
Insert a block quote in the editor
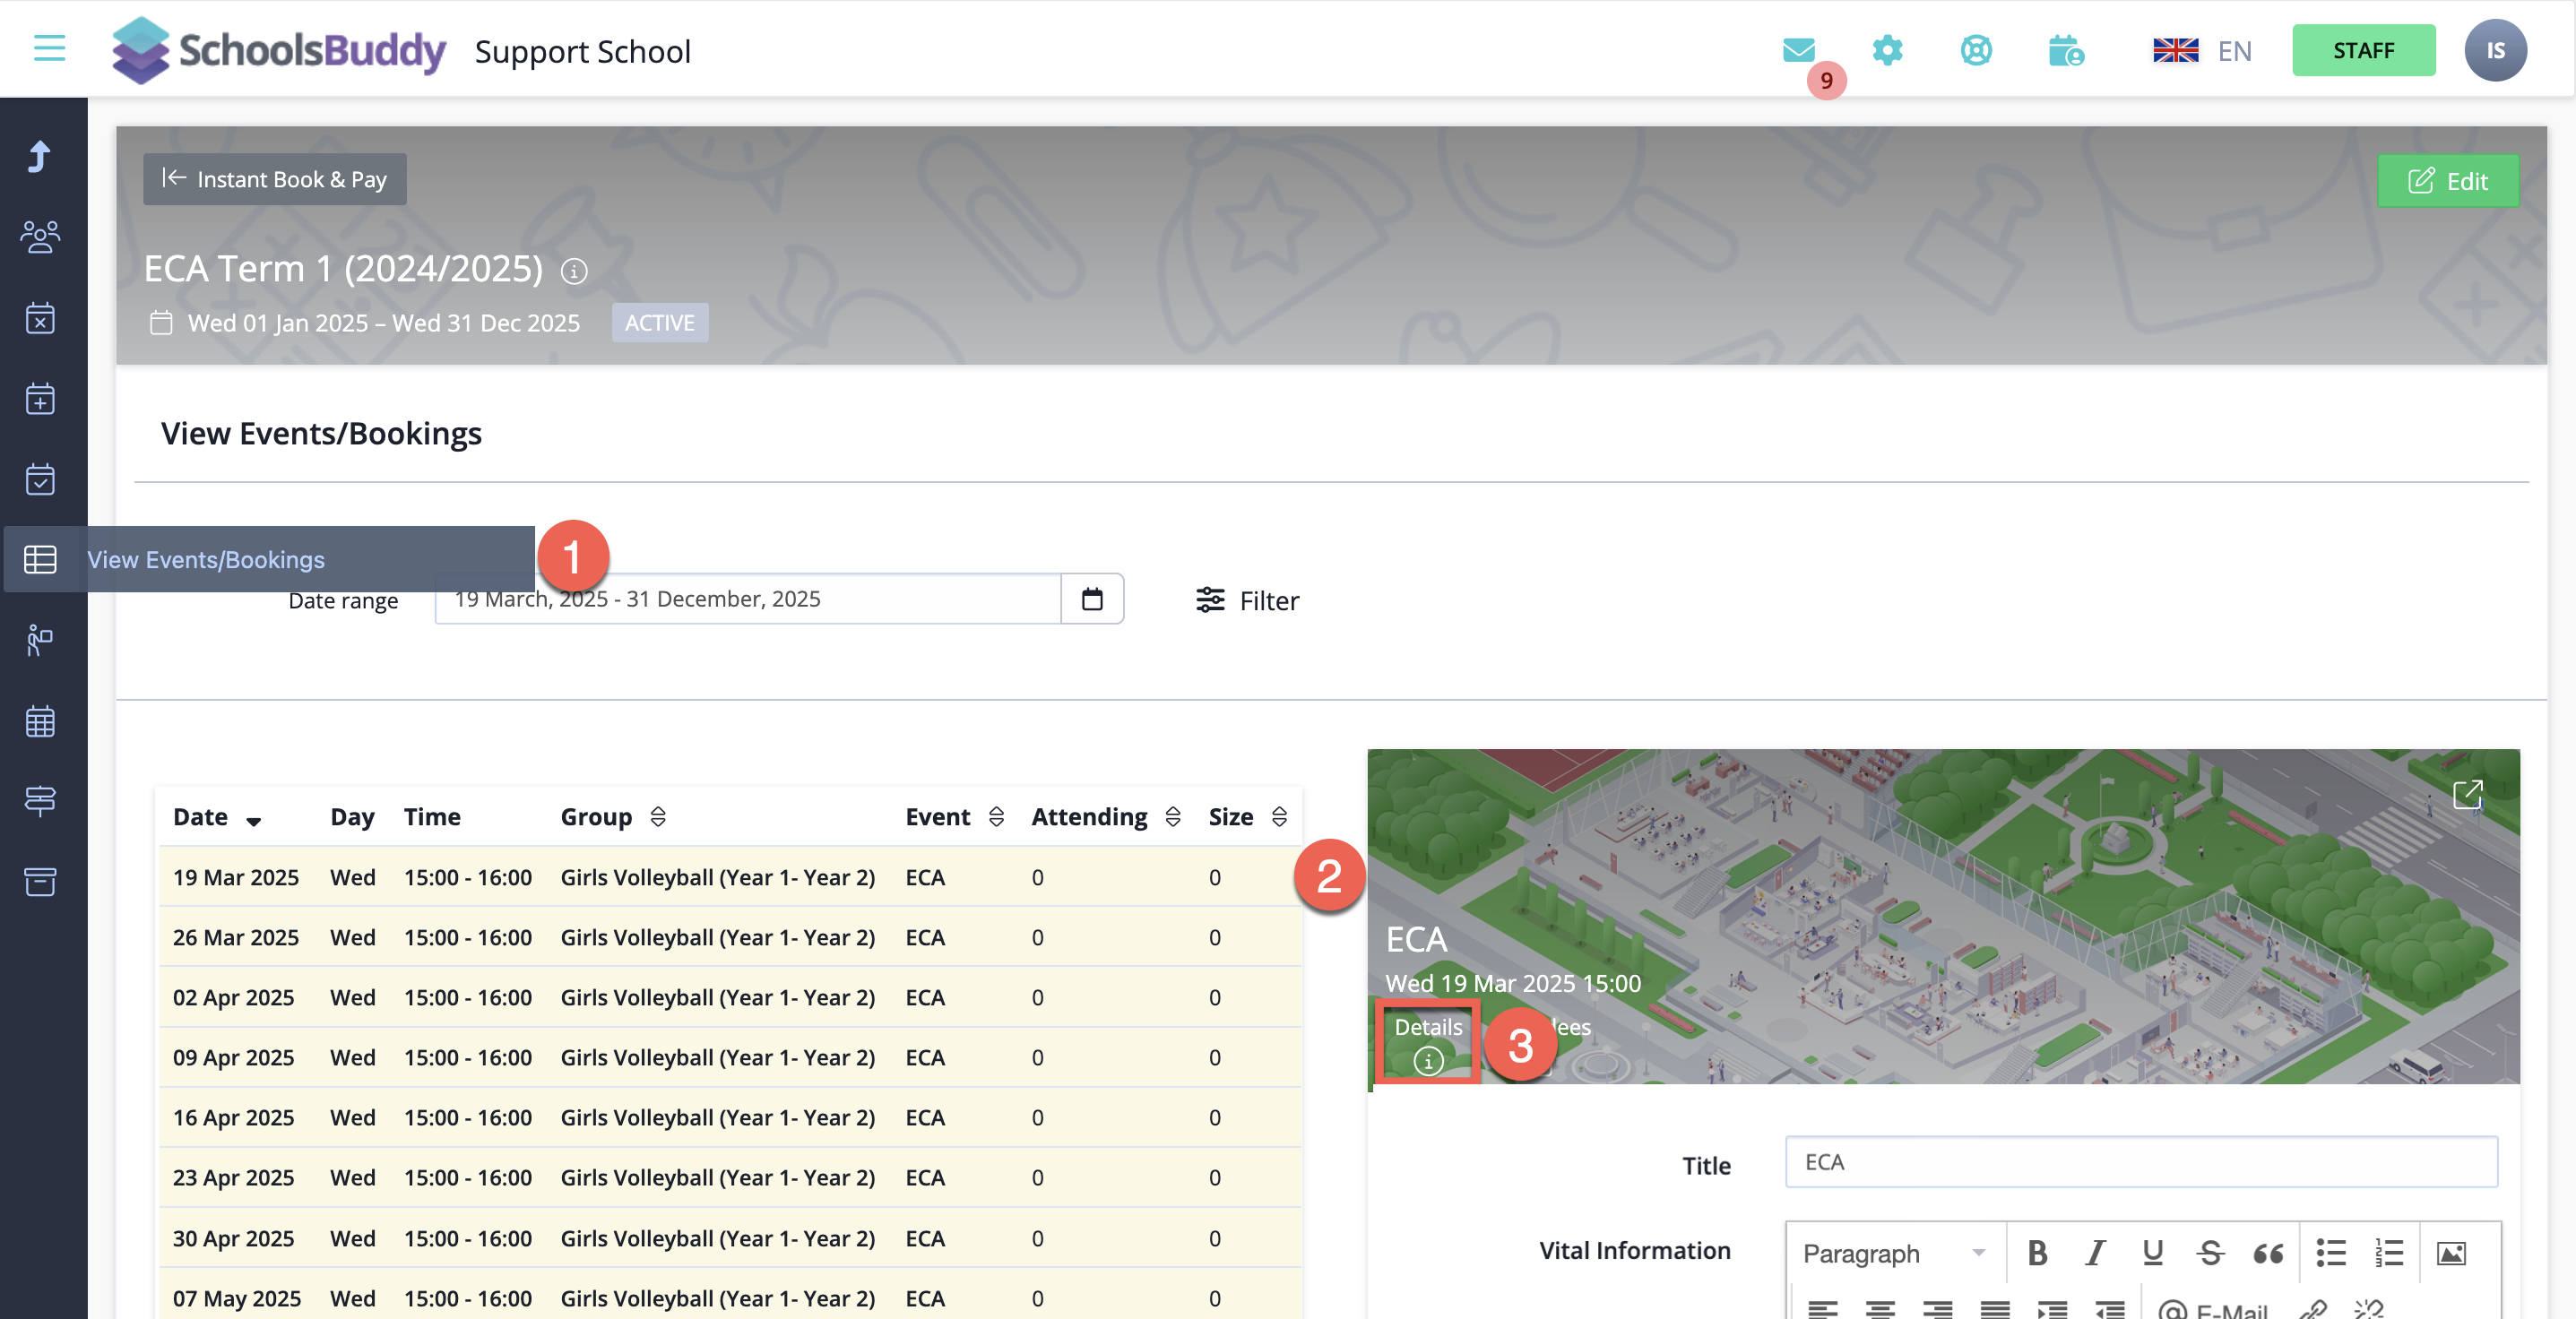[x=2268, y=1253]
